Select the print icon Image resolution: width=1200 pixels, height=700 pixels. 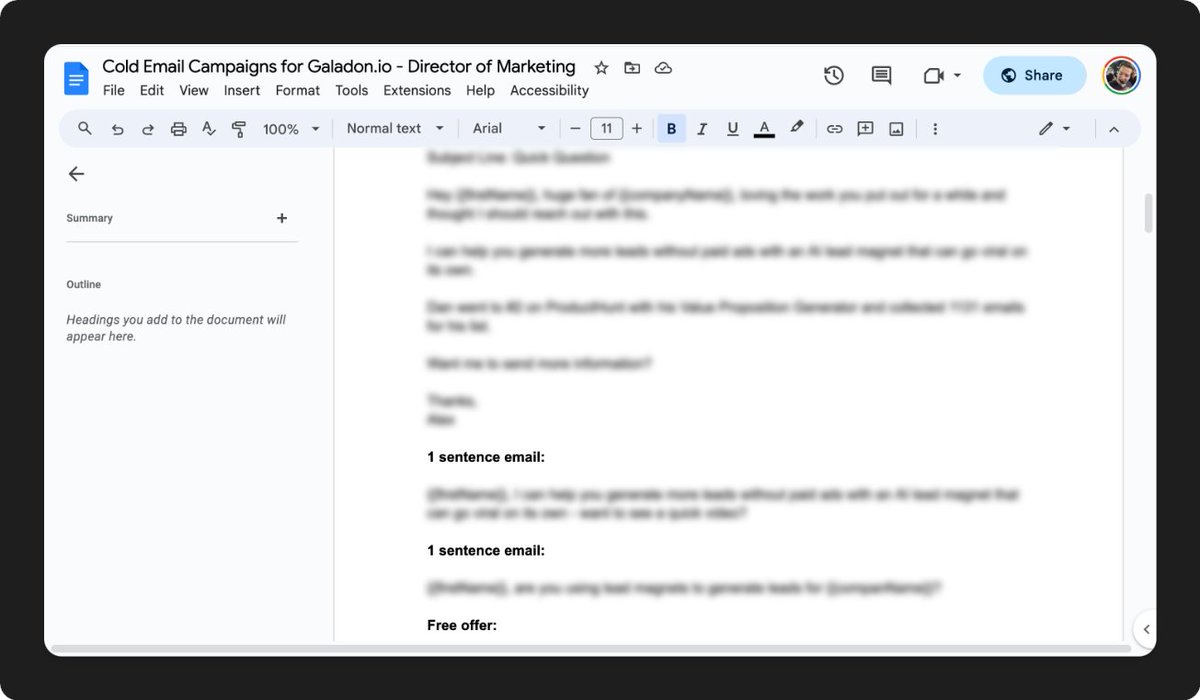178,128
